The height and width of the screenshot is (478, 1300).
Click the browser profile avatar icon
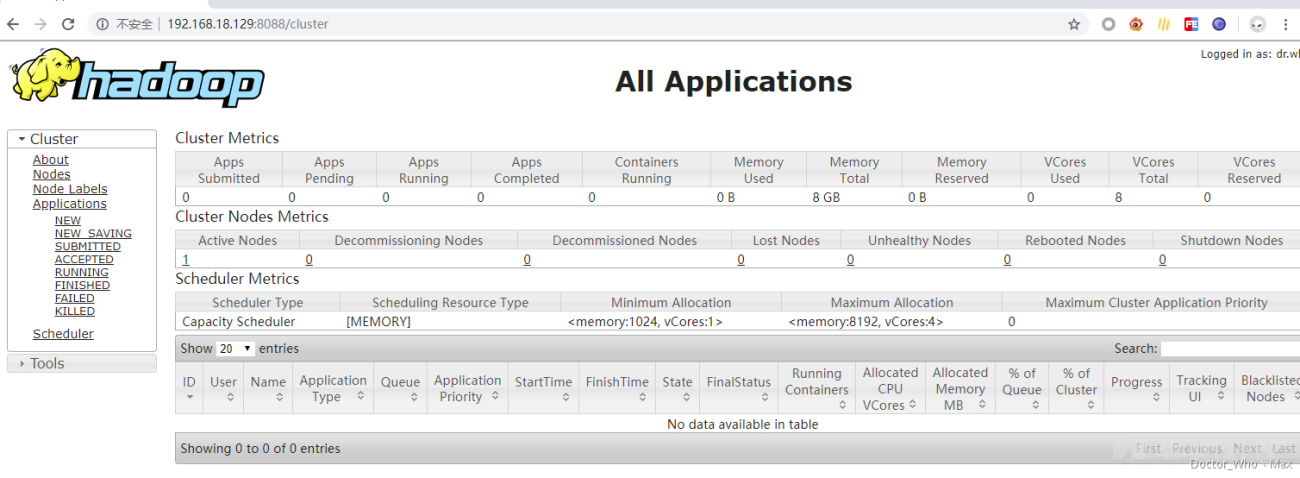click(1258, 24)
